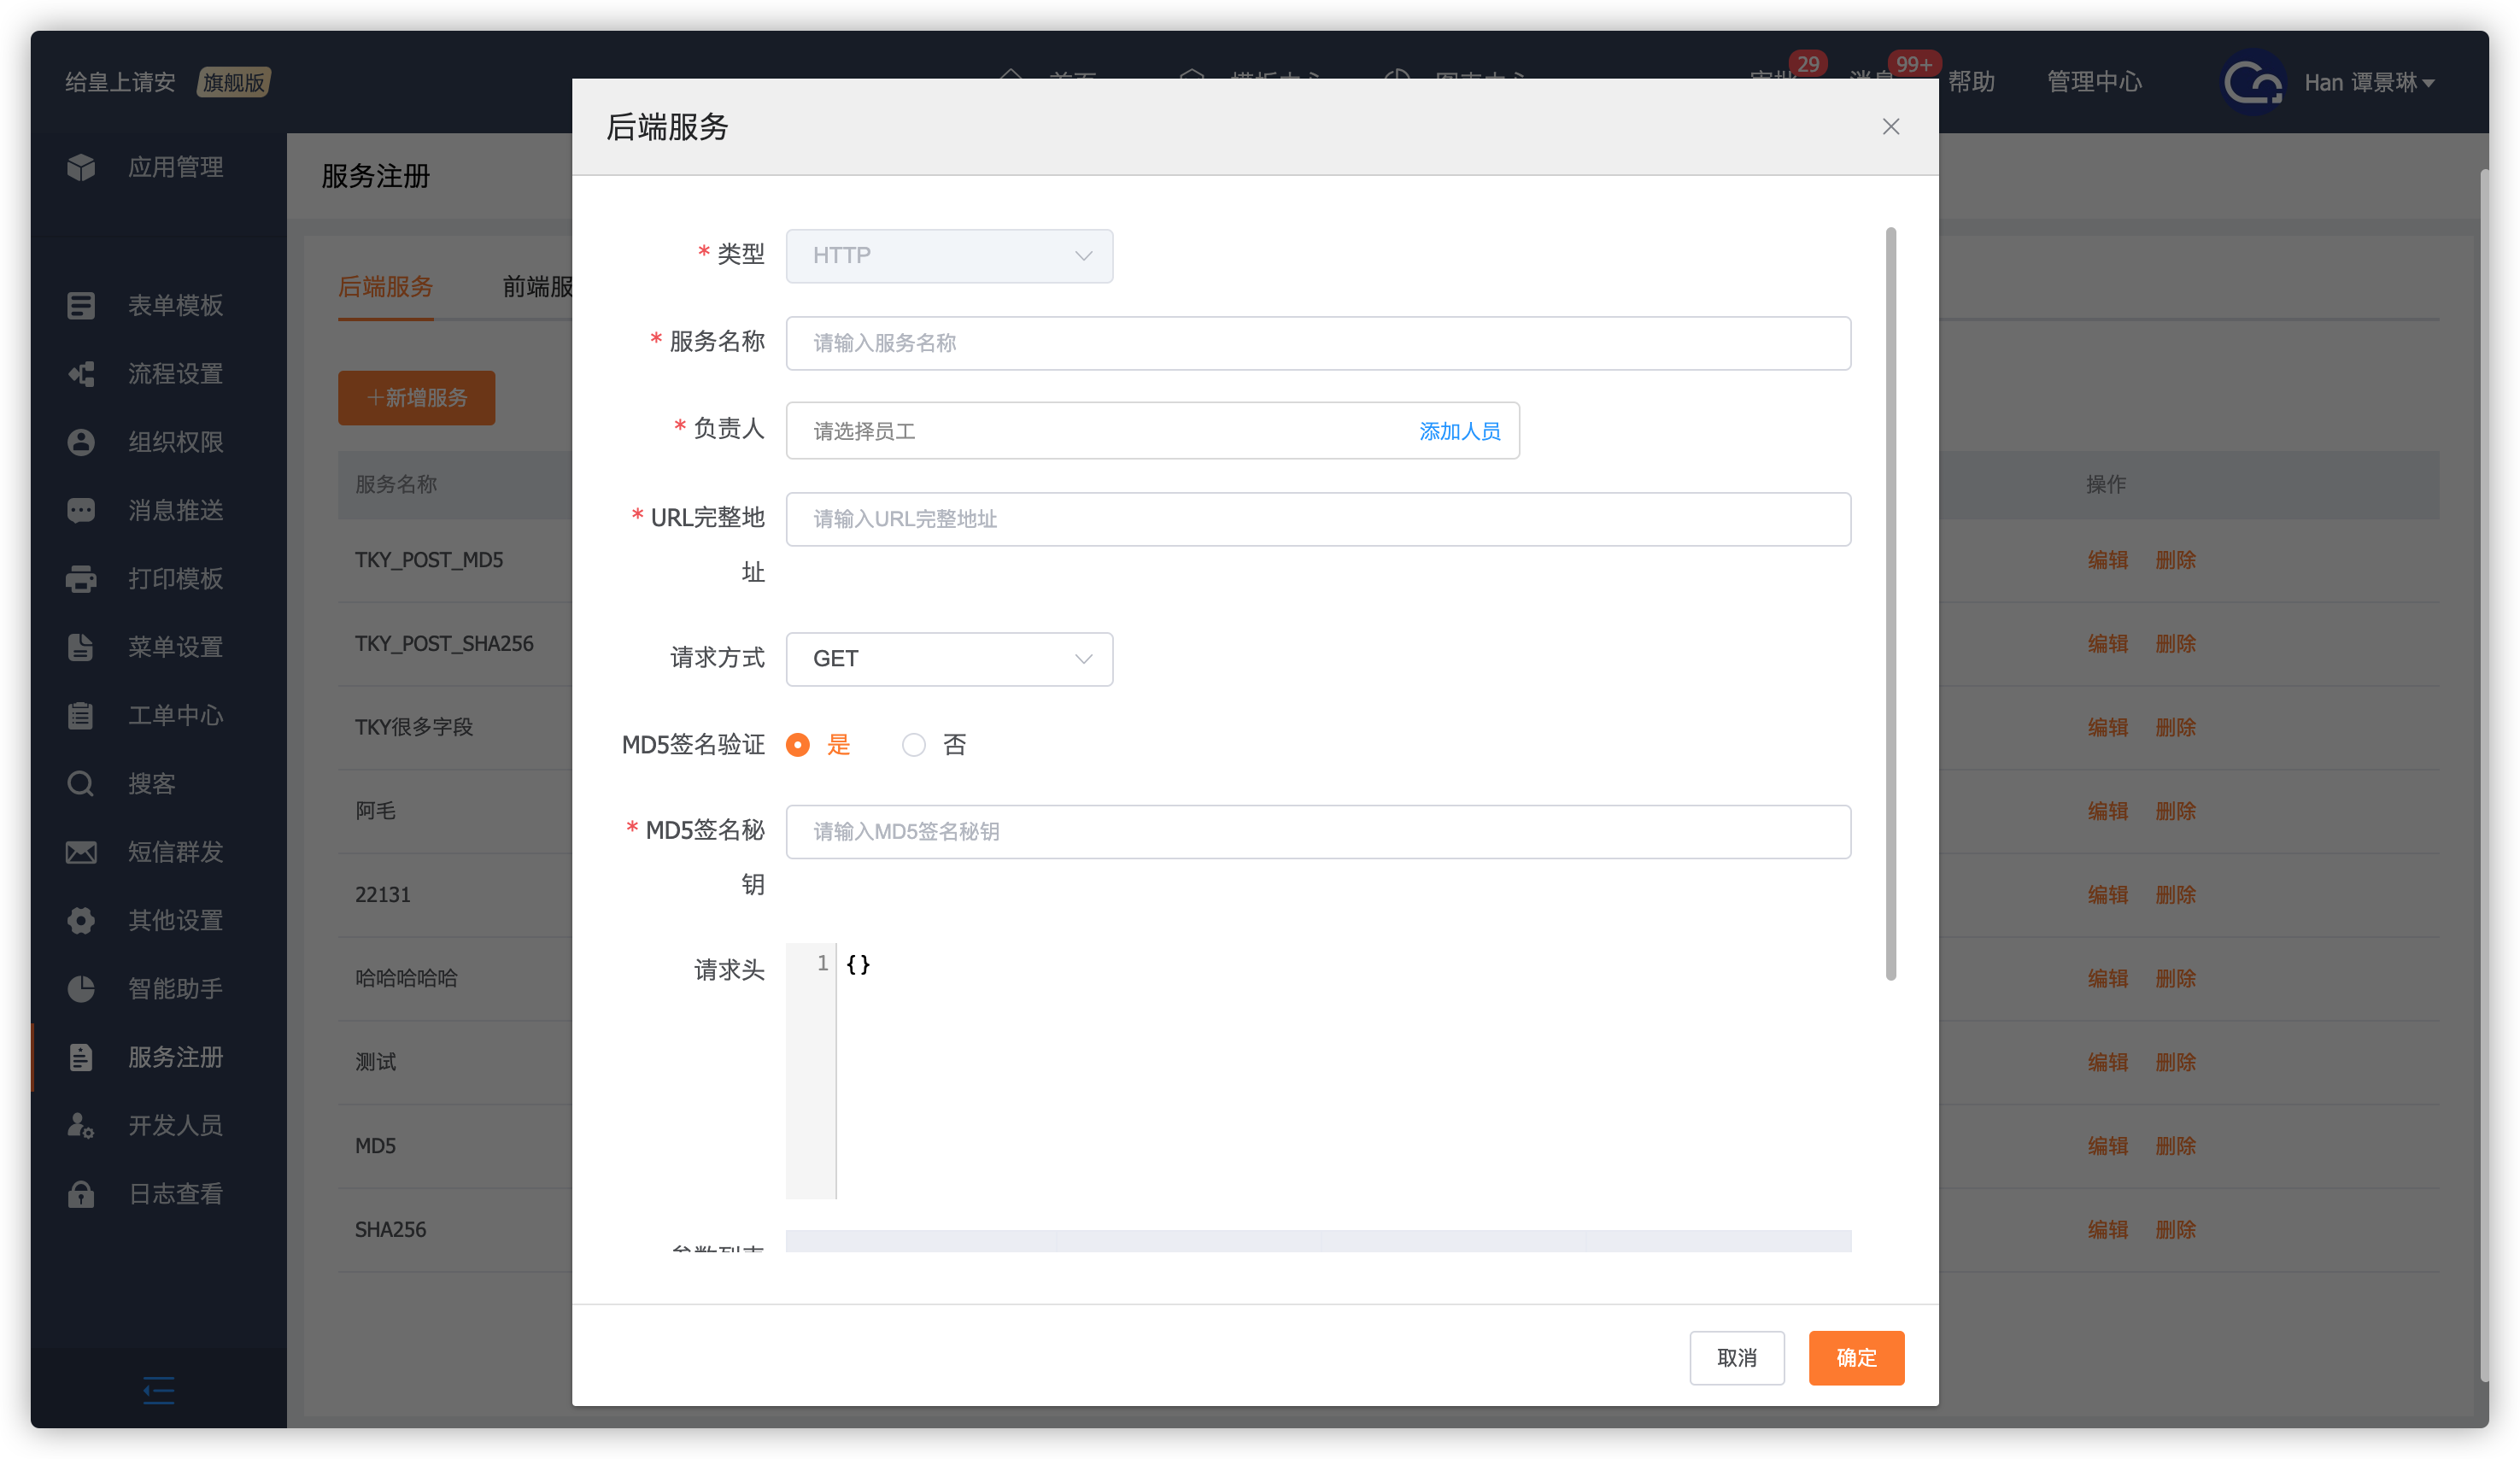
Task: Expand the 类型 HTTP dropdown
Action: pyautogui.click(x=948, y=256)
